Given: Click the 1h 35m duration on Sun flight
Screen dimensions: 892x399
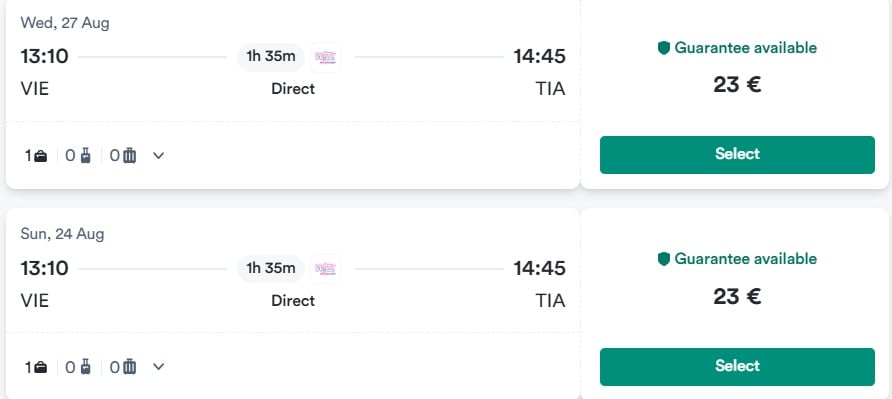Looking at the screenshot, I should 271,269.
